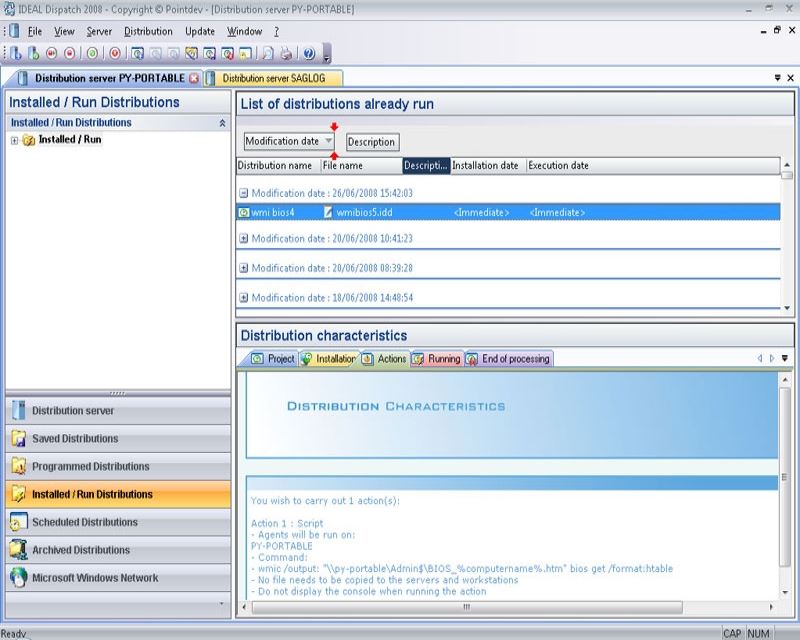Click the help question mark toolbar icon
The width and height of the screenshot is (800, 640).
[x=309, y=53]
